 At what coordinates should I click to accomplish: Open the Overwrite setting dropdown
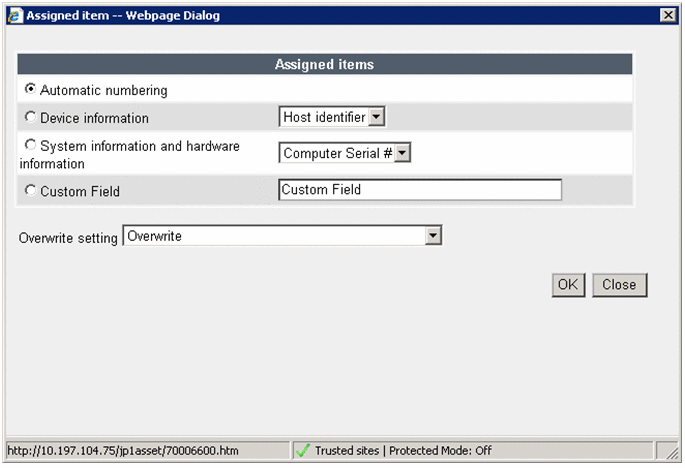coord(282,236)
